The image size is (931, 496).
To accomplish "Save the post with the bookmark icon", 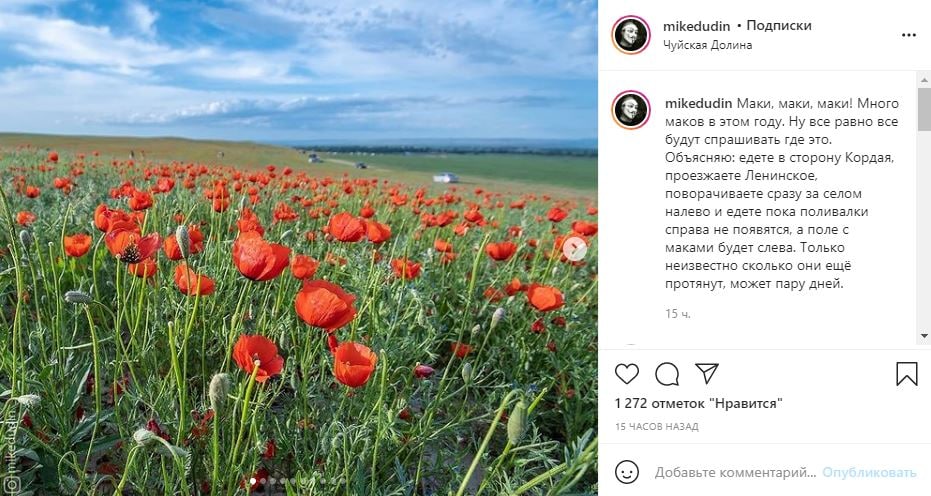I will [x=907, y=374].
